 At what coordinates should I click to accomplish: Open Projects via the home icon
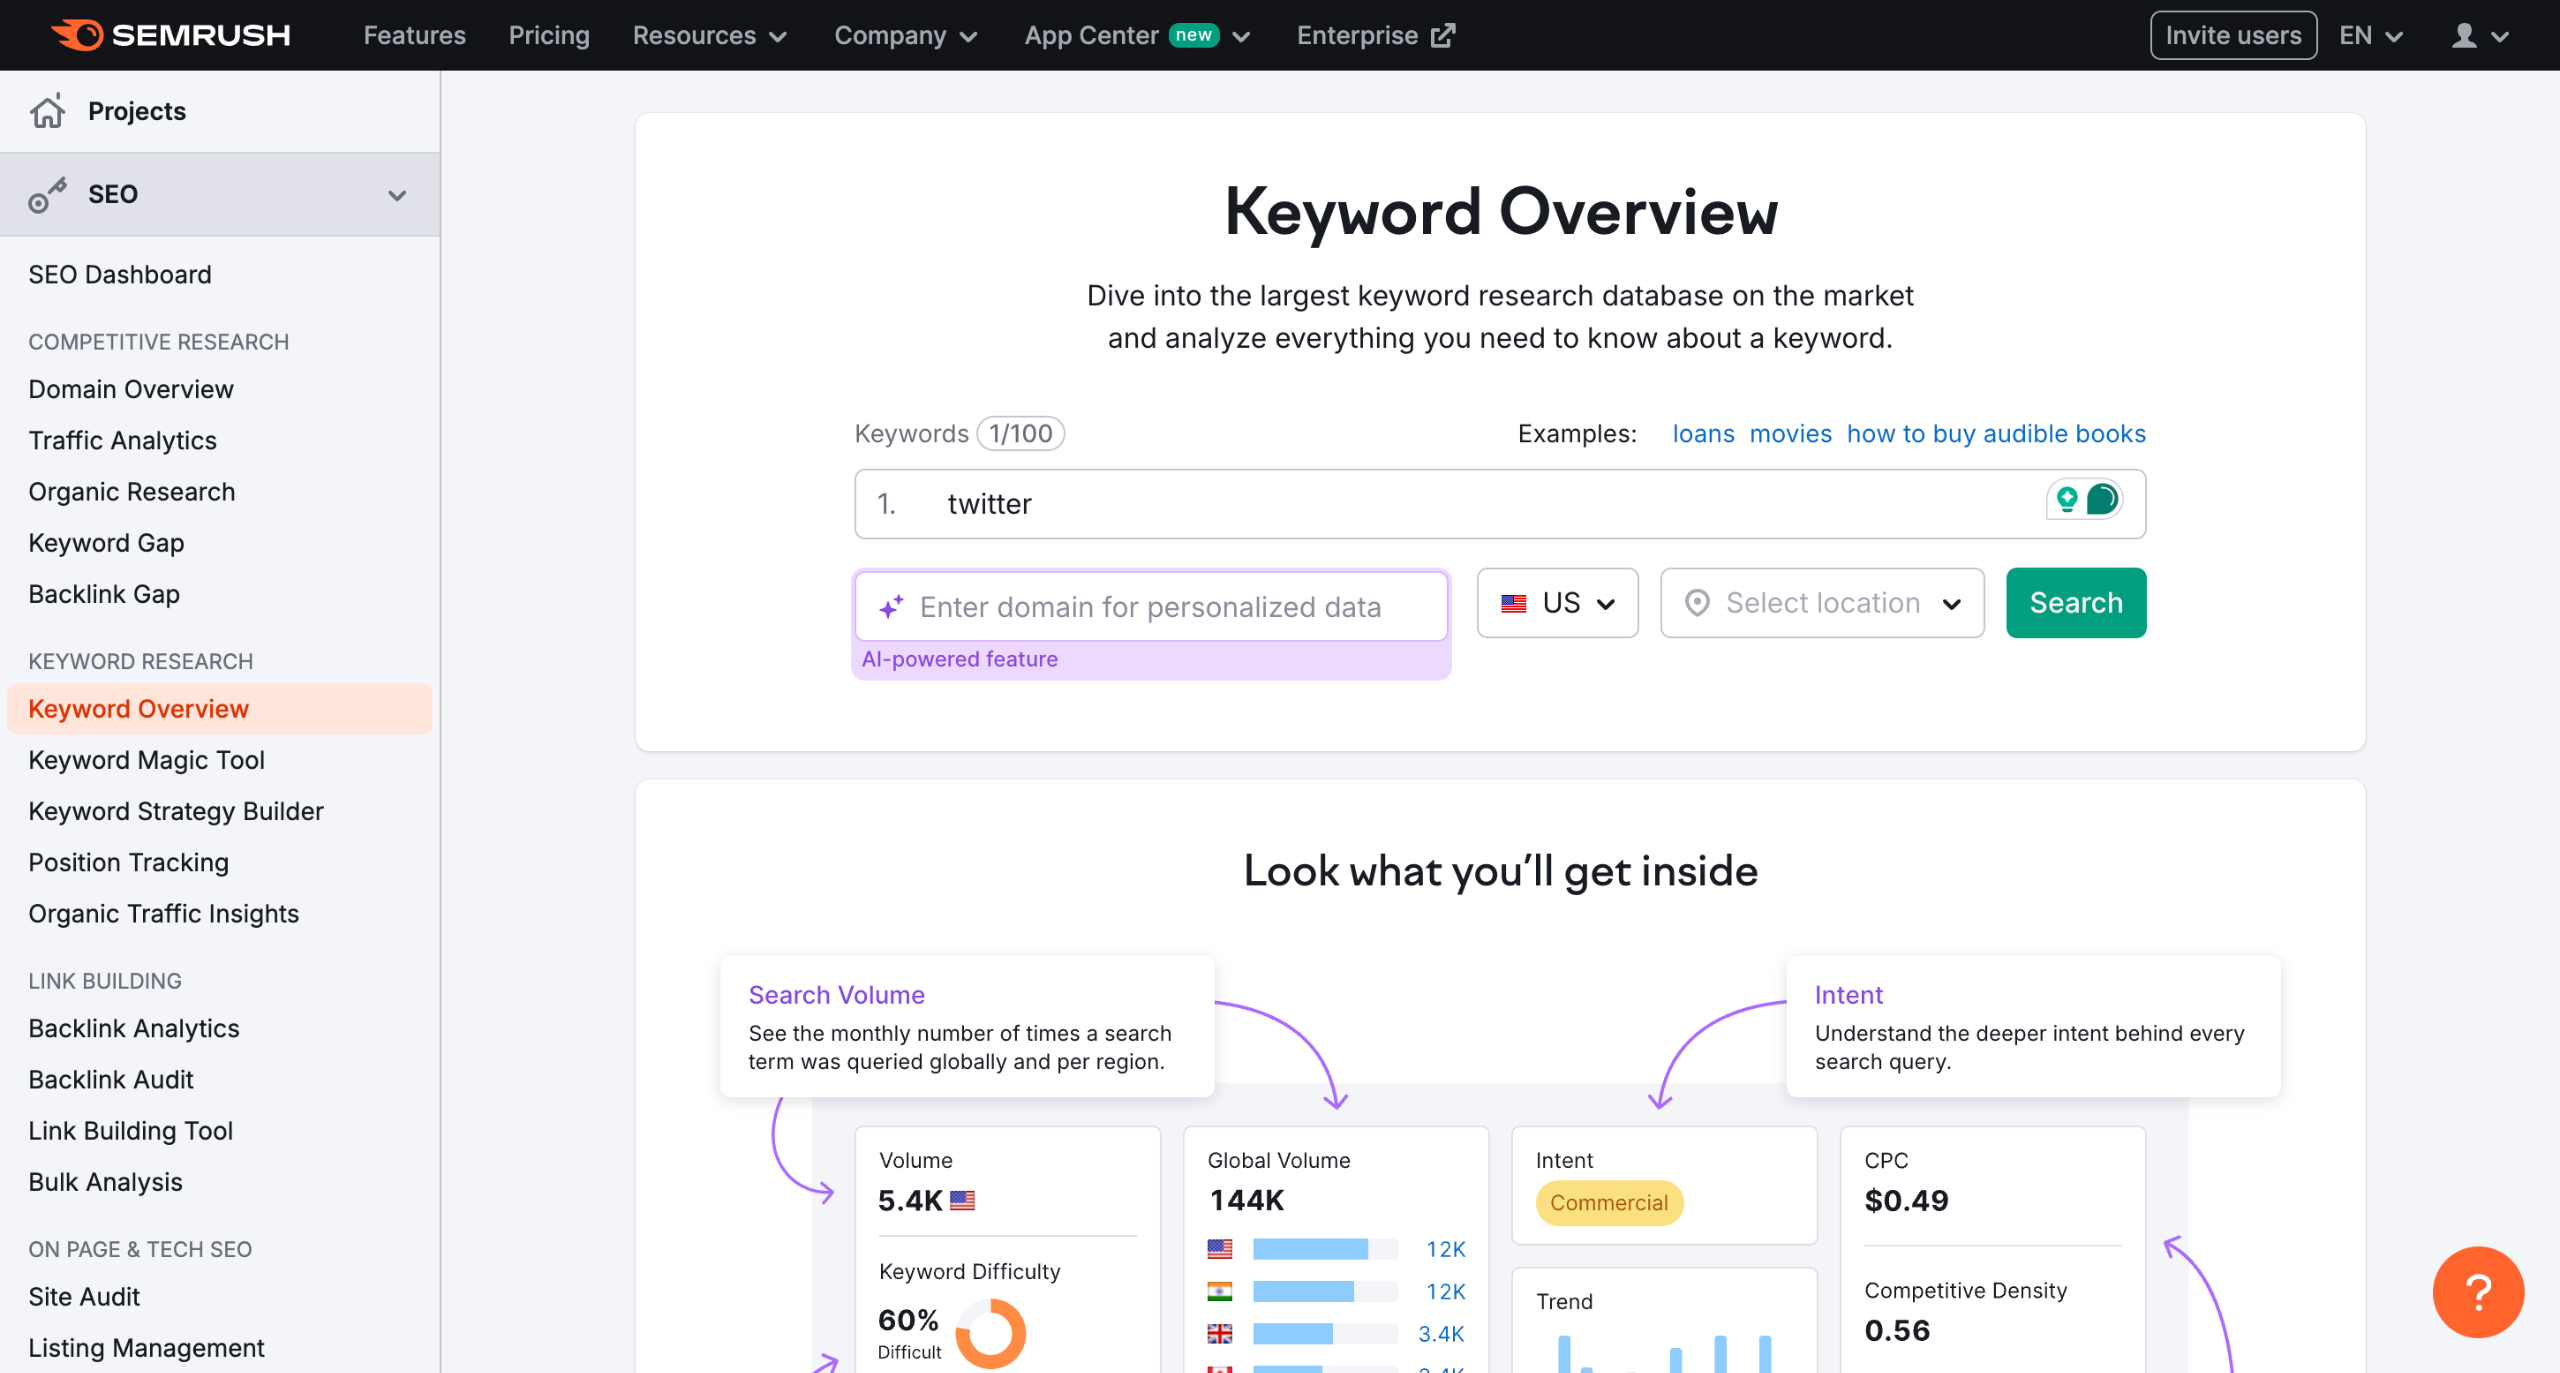pos(48,110)
